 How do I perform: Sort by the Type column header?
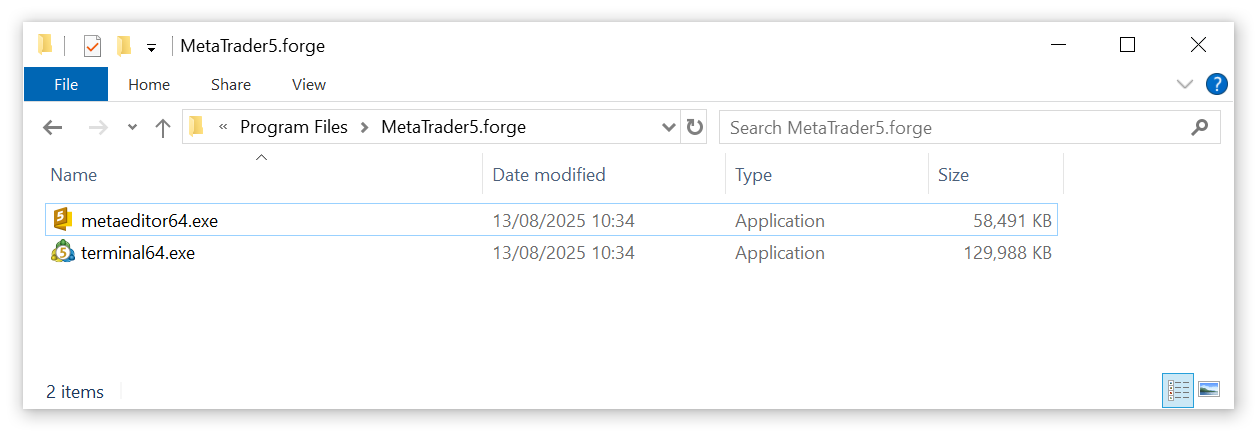(x=753, y=174)
